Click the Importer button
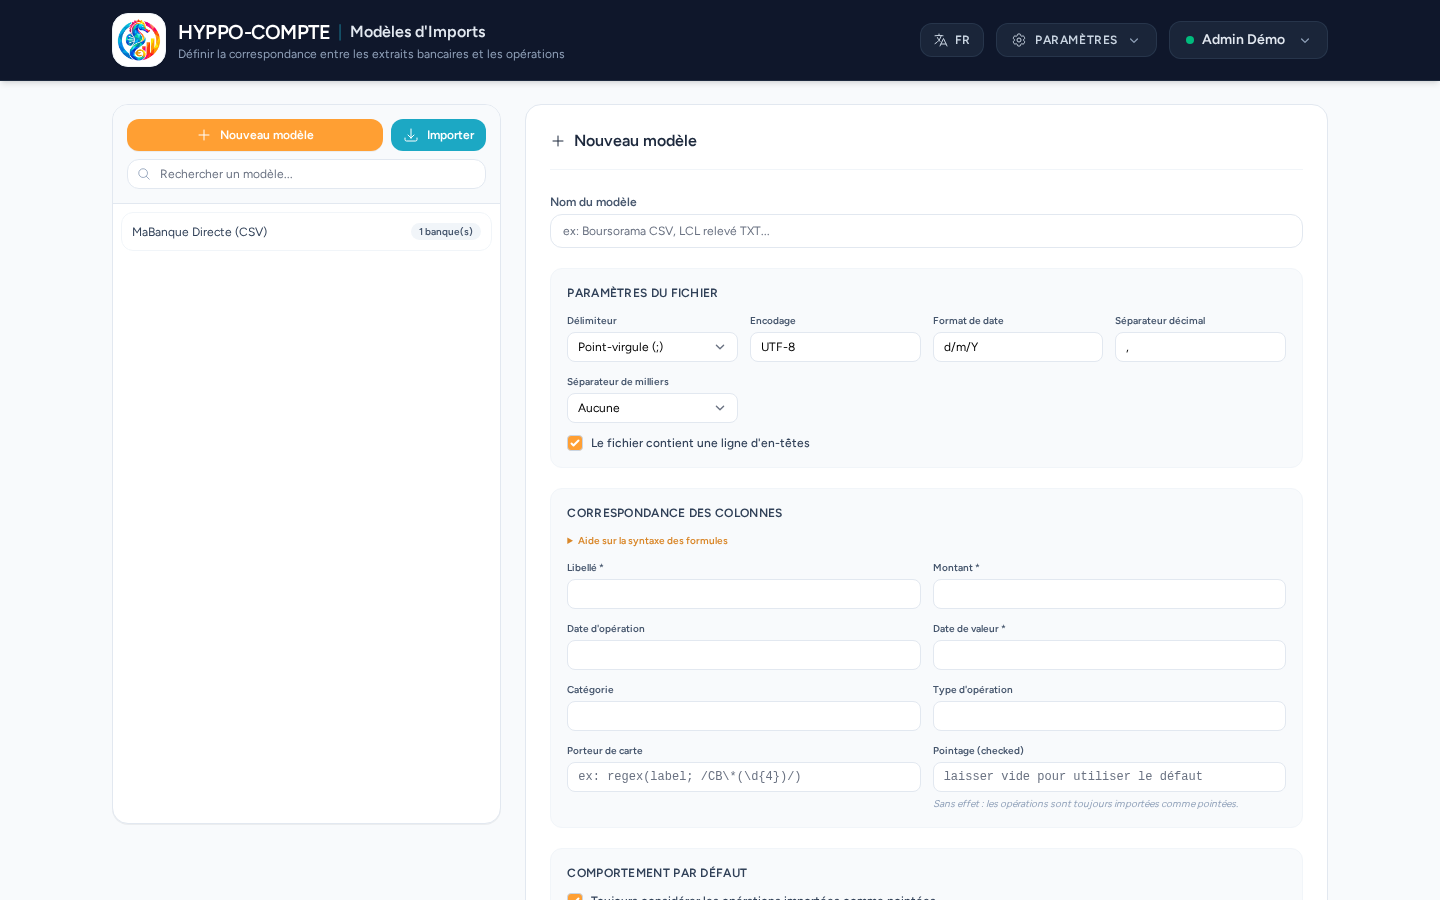Screen dimensions: 1440x900 (x=438, y=135)
